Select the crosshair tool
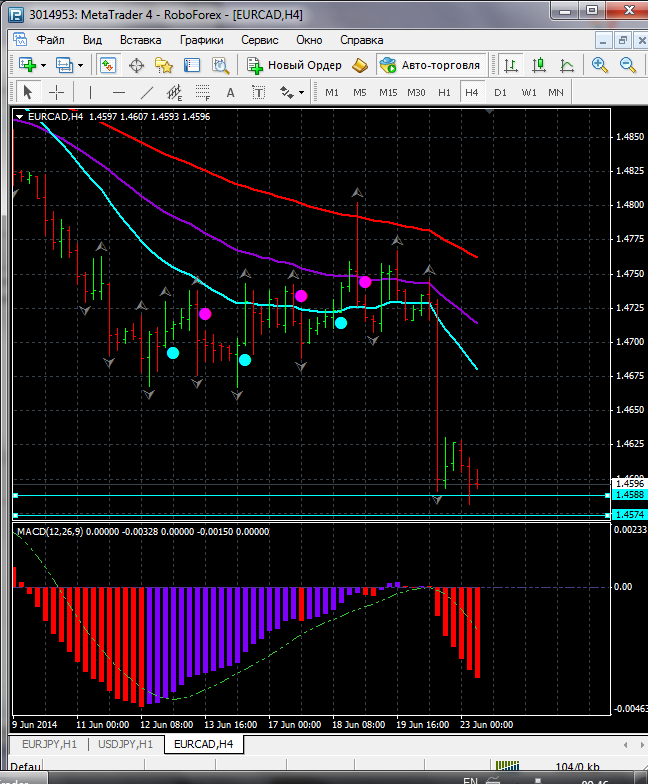Screen dimensions: 660x784 56,92
